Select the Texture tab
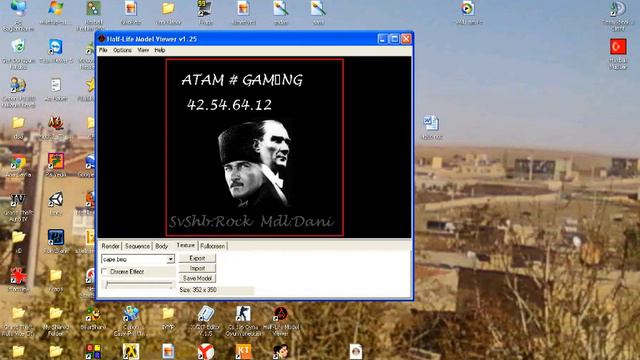Image resolution: width=640 pixels, height=360 pixels. (x=185, y=245)
